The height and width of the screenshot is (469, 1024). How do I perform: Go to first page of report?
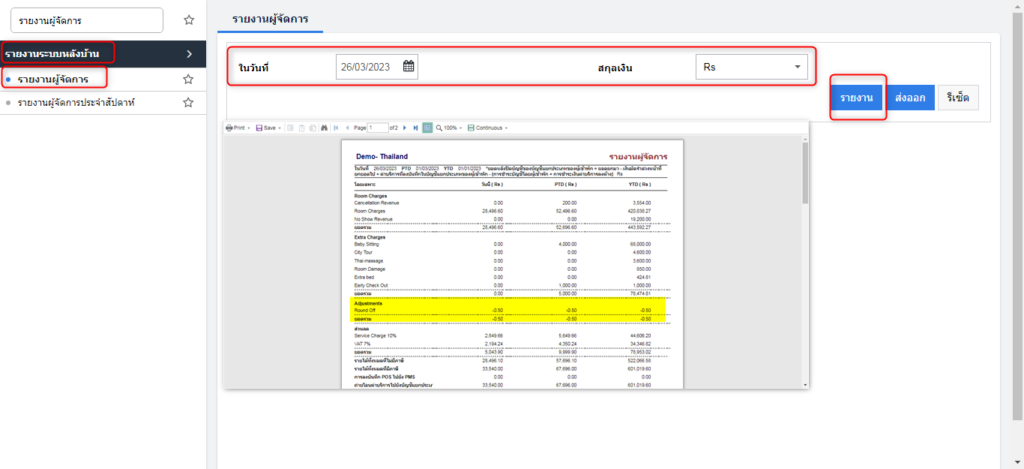pyautogui.click(x=336, y=128)
